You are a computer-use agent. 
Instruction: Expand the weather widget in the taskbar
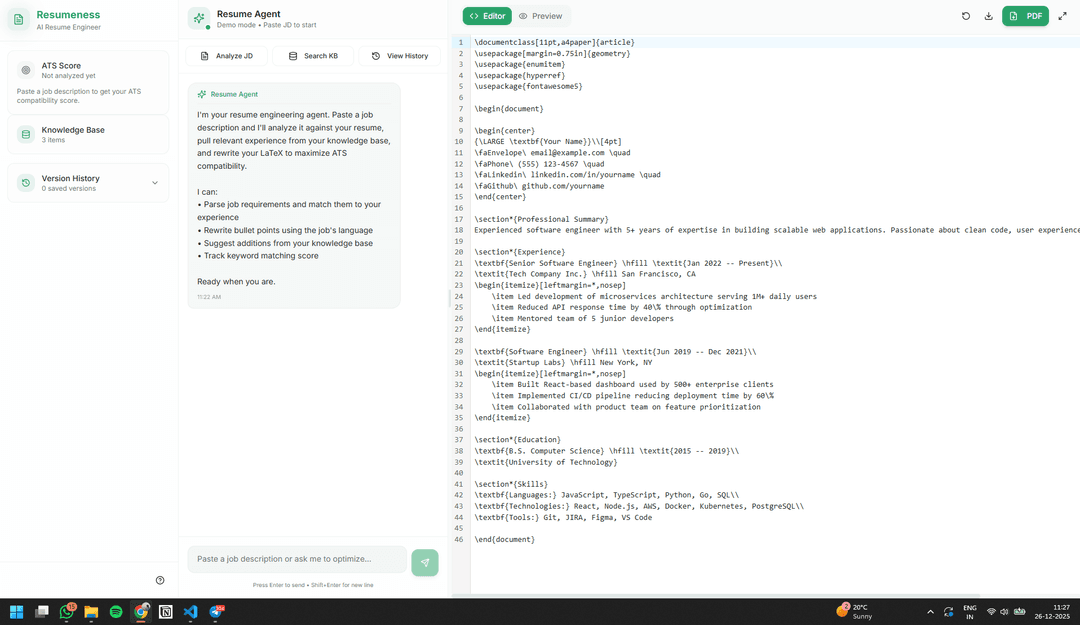[855, 611]
